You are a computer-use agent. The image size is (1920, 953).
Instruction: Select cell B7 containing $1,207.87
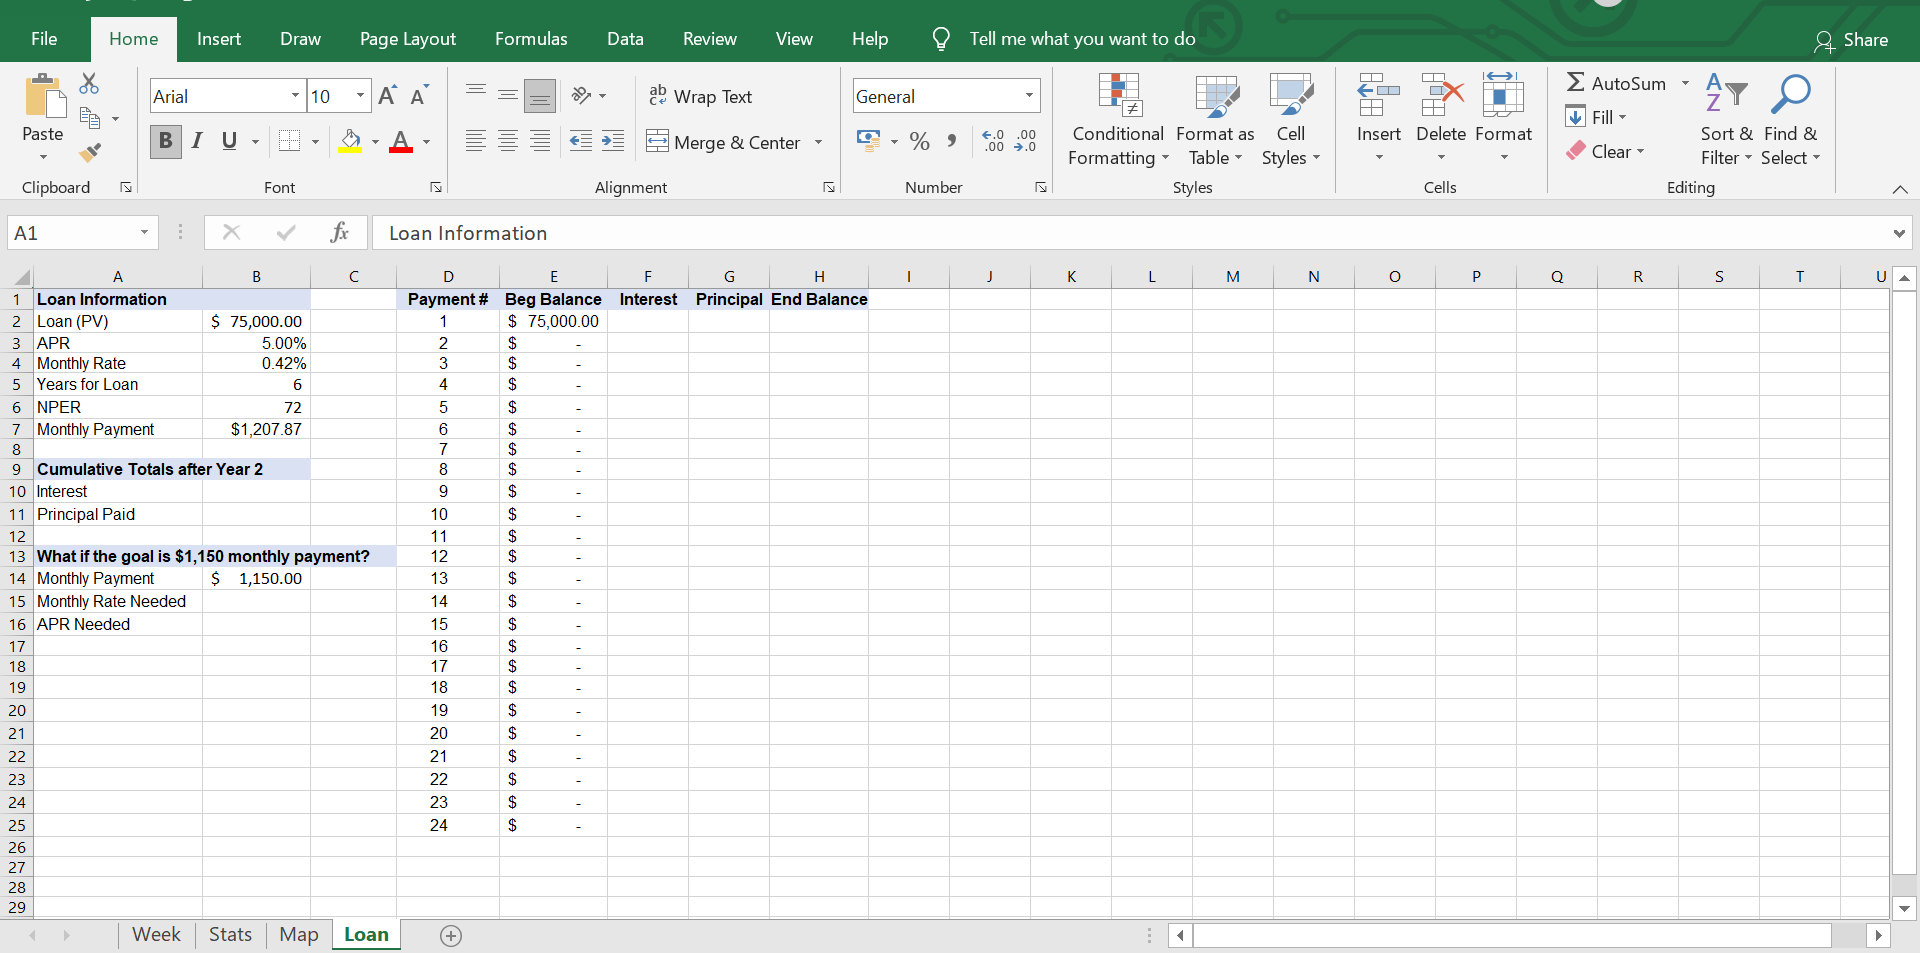click(x=256, y=428)
